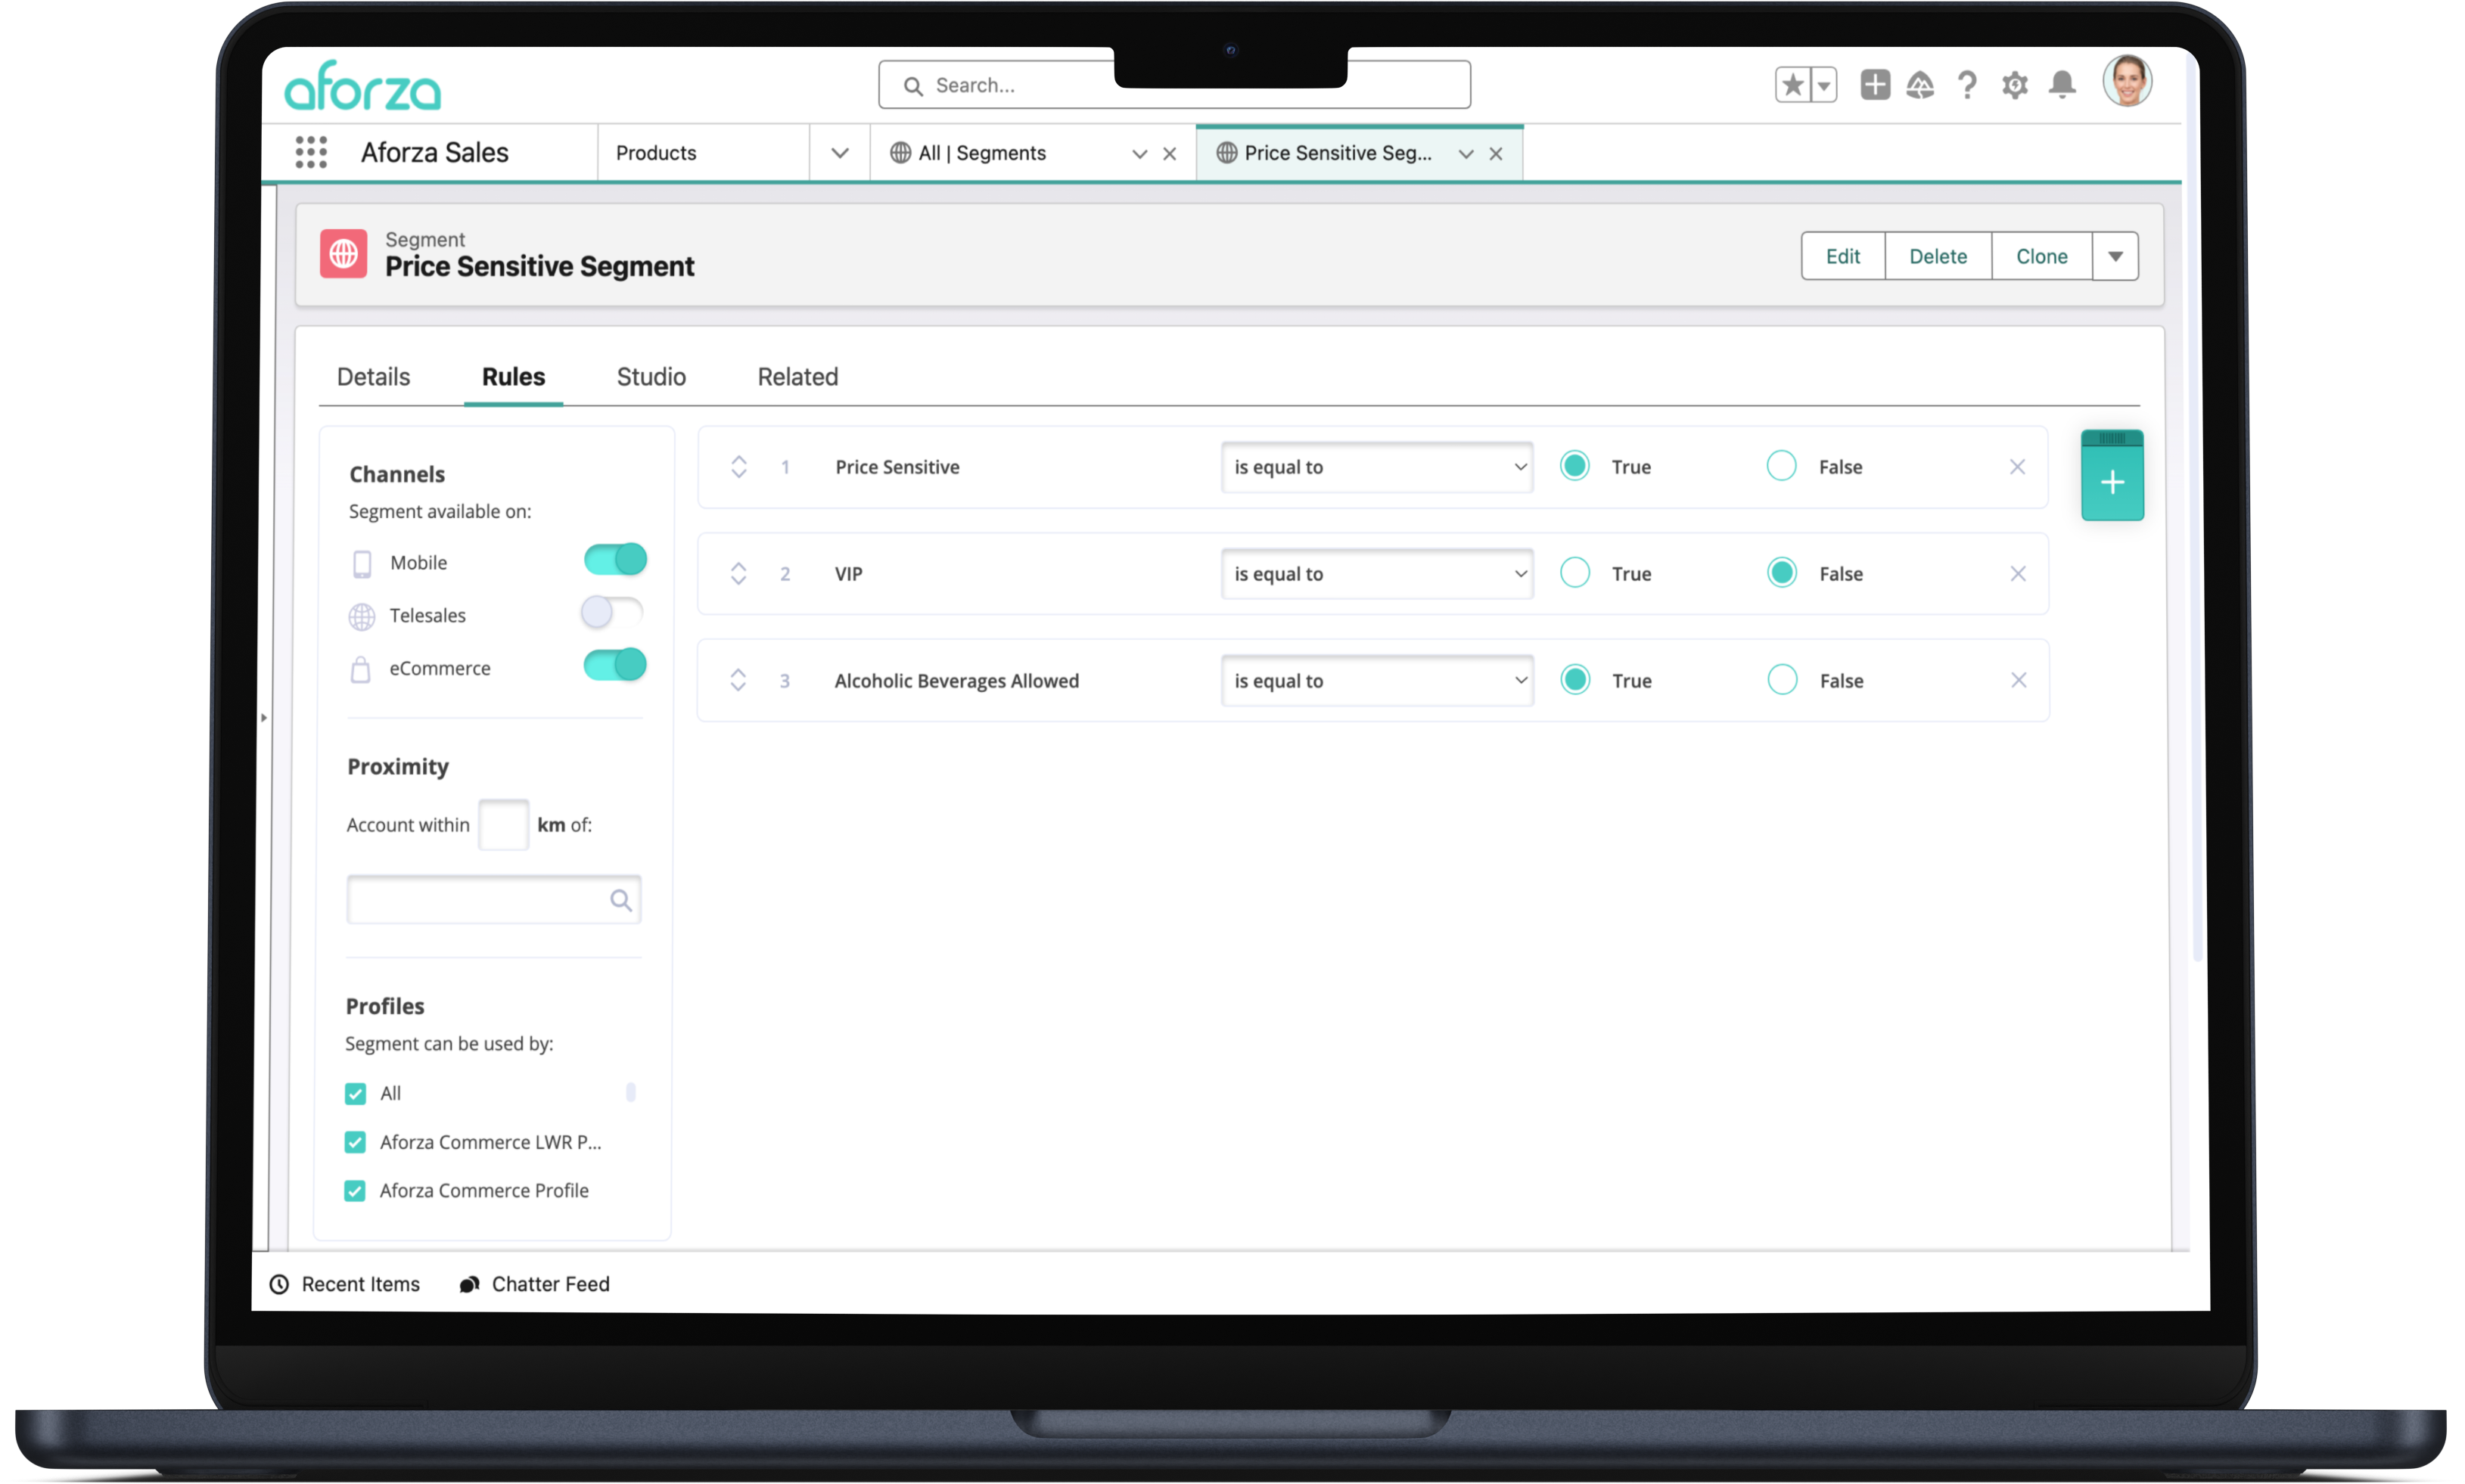Screen dimensions: 2465x1484
Task: Click the Chatter Feed speech bubble icon
Action: [x=469, y=1284]
